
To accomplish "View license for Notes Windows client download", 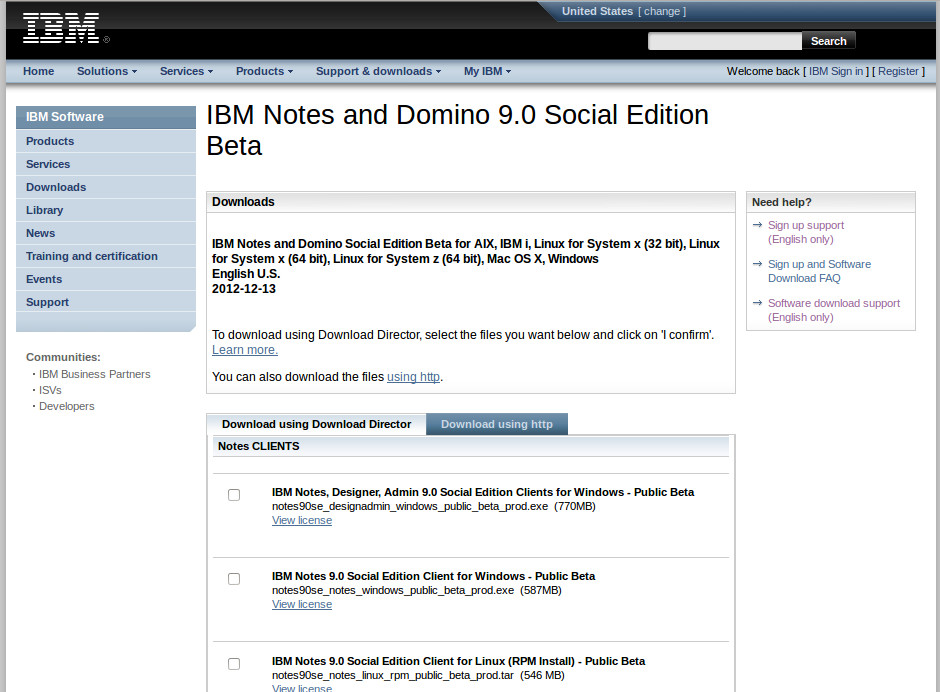I will click(x=302, y=604).
